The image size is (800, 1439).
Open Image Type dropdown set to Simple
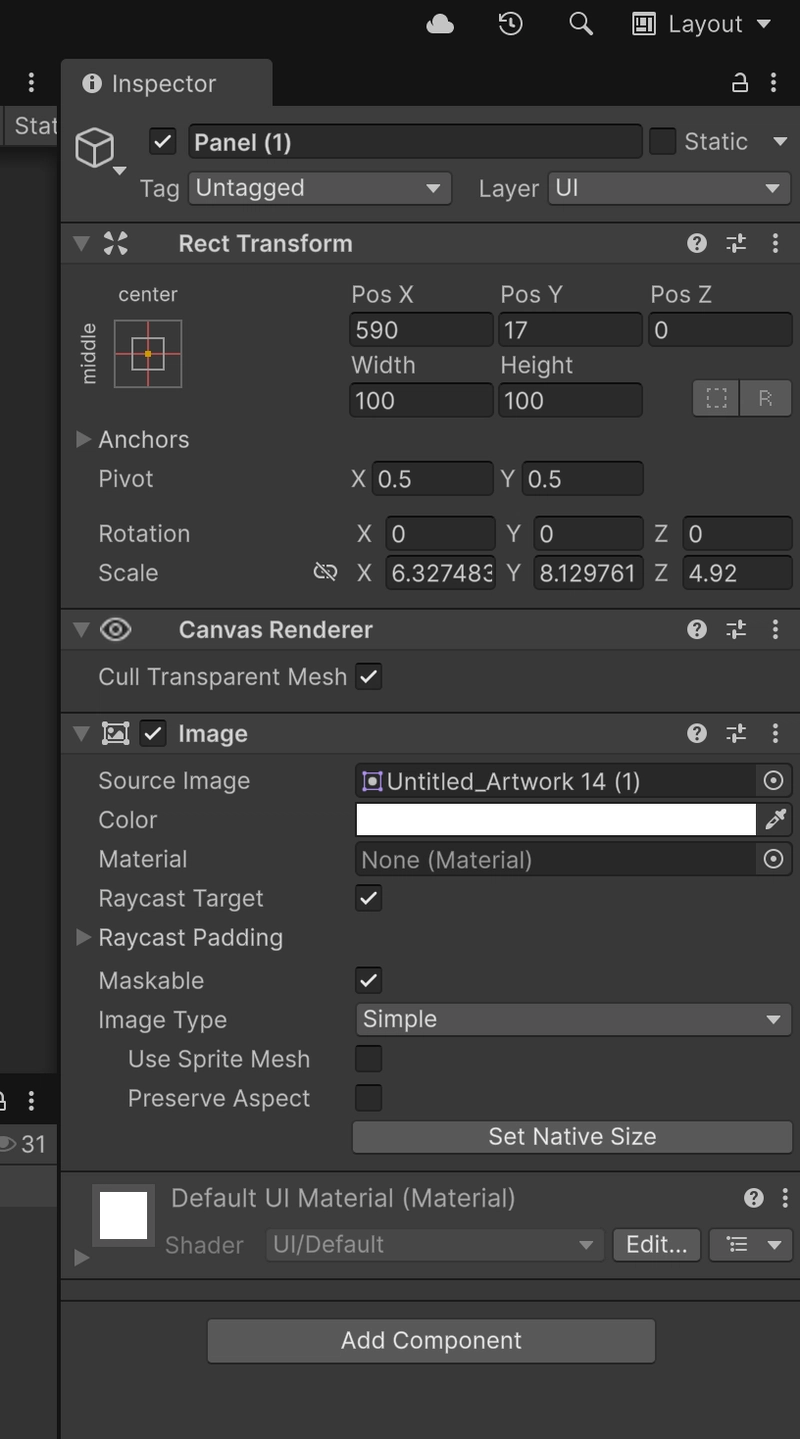pyautogui.click(x=573, y=1020)
